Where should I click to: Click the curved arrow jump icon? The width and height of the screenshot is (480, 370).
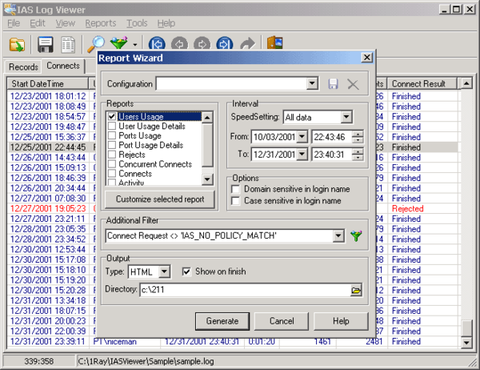[247, 44]
